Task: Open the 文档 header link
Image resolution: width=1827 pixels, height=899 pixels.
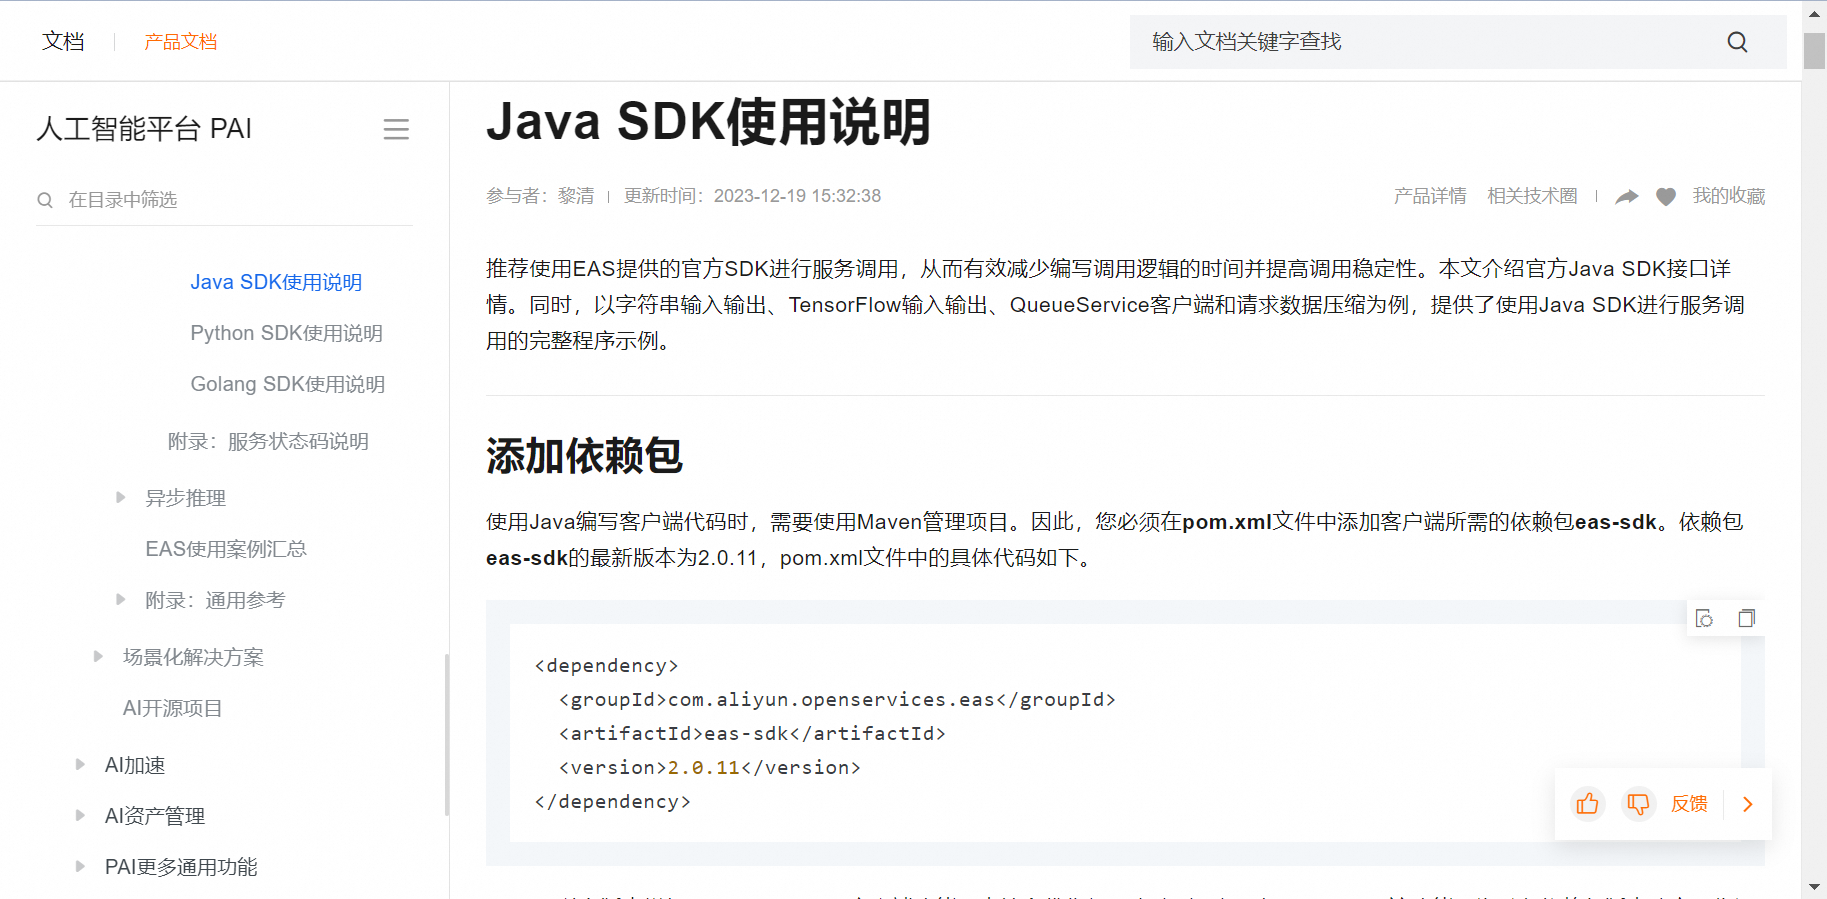Action: [63, 42]
